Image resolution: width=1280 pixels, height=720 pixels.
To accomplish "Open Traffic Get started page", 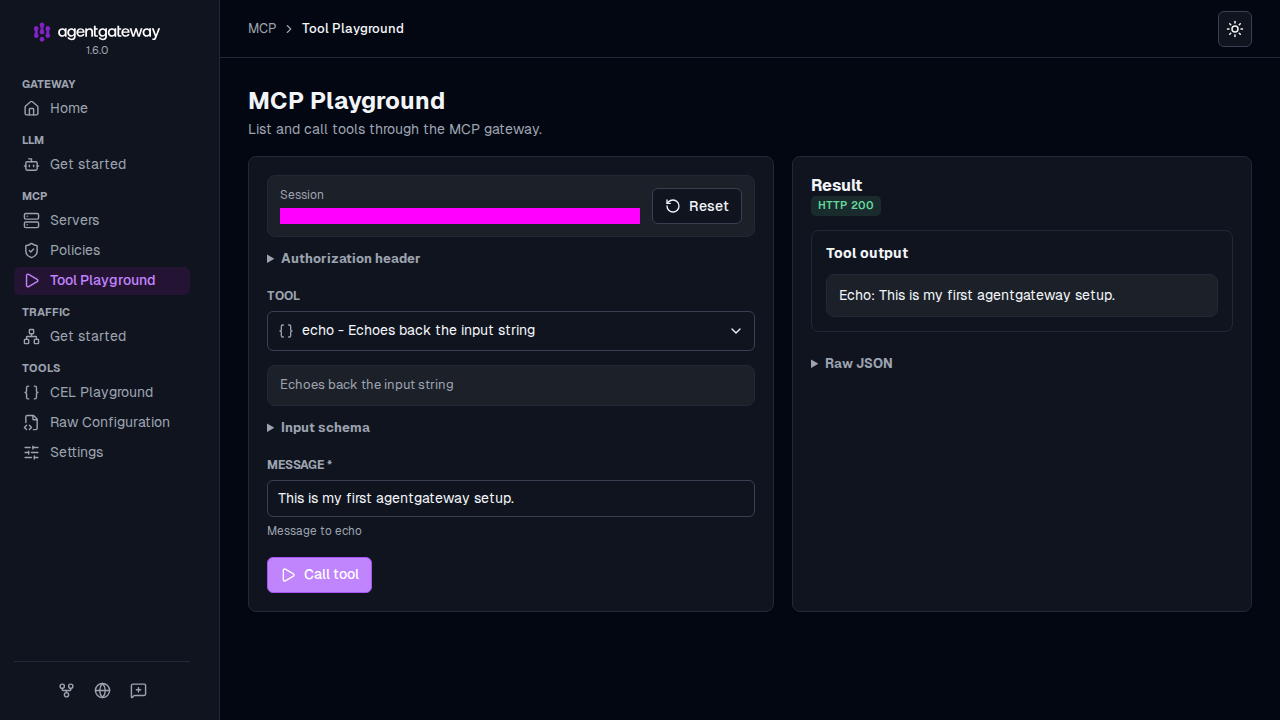I will pyautogui.click(x=102, y=336).
